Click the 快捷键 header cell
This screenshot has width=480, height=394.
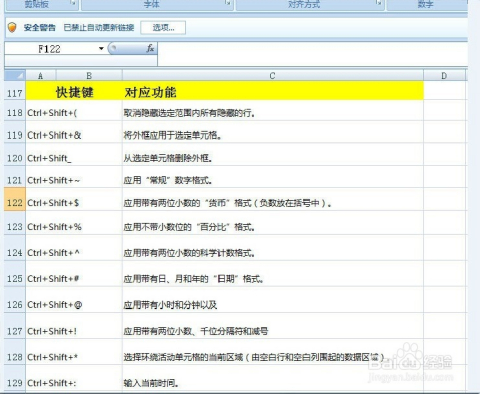(74, 91)
